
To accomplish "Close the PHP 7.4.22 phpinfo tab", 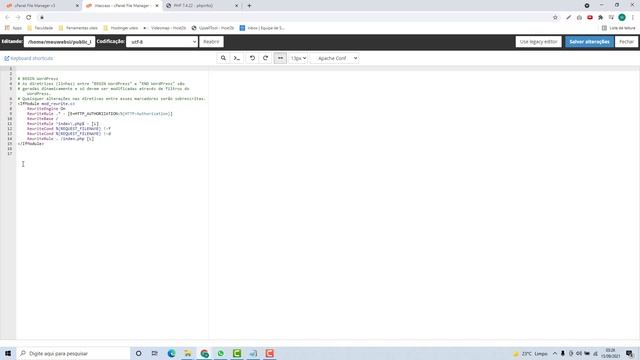I will [236, 6].
